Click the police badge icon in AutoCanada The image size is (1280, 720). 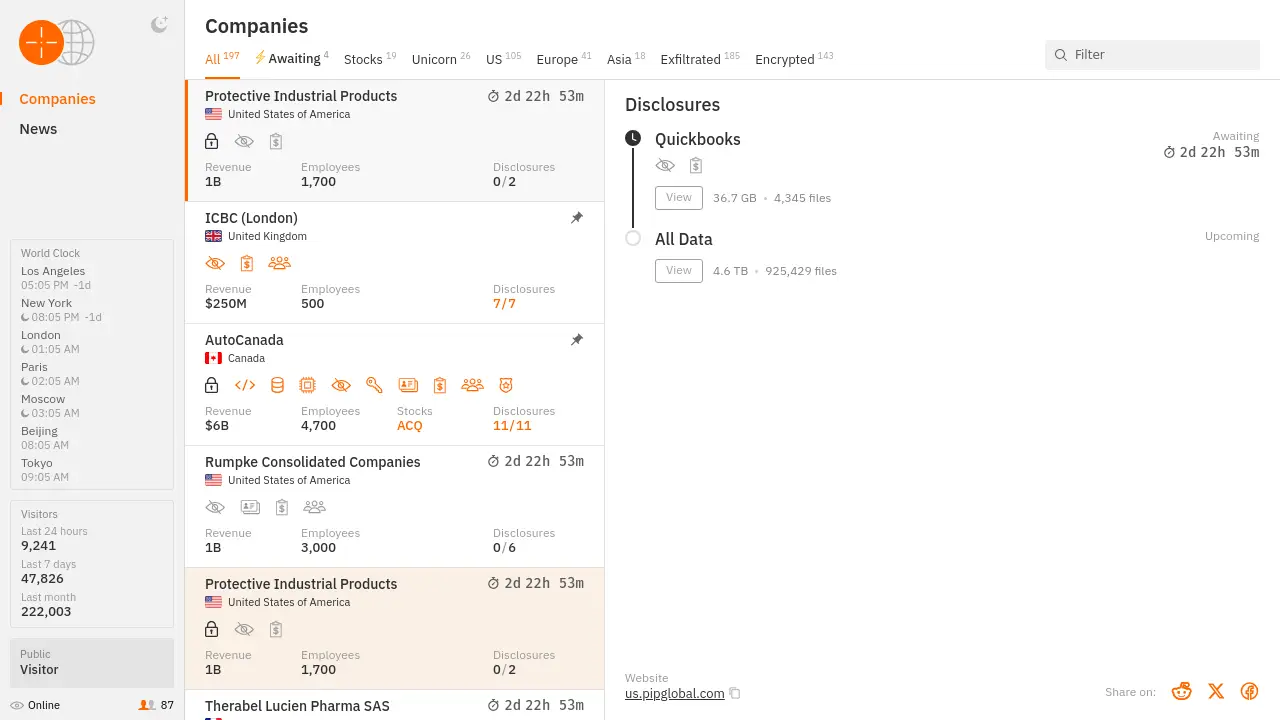tap(506, 385)
